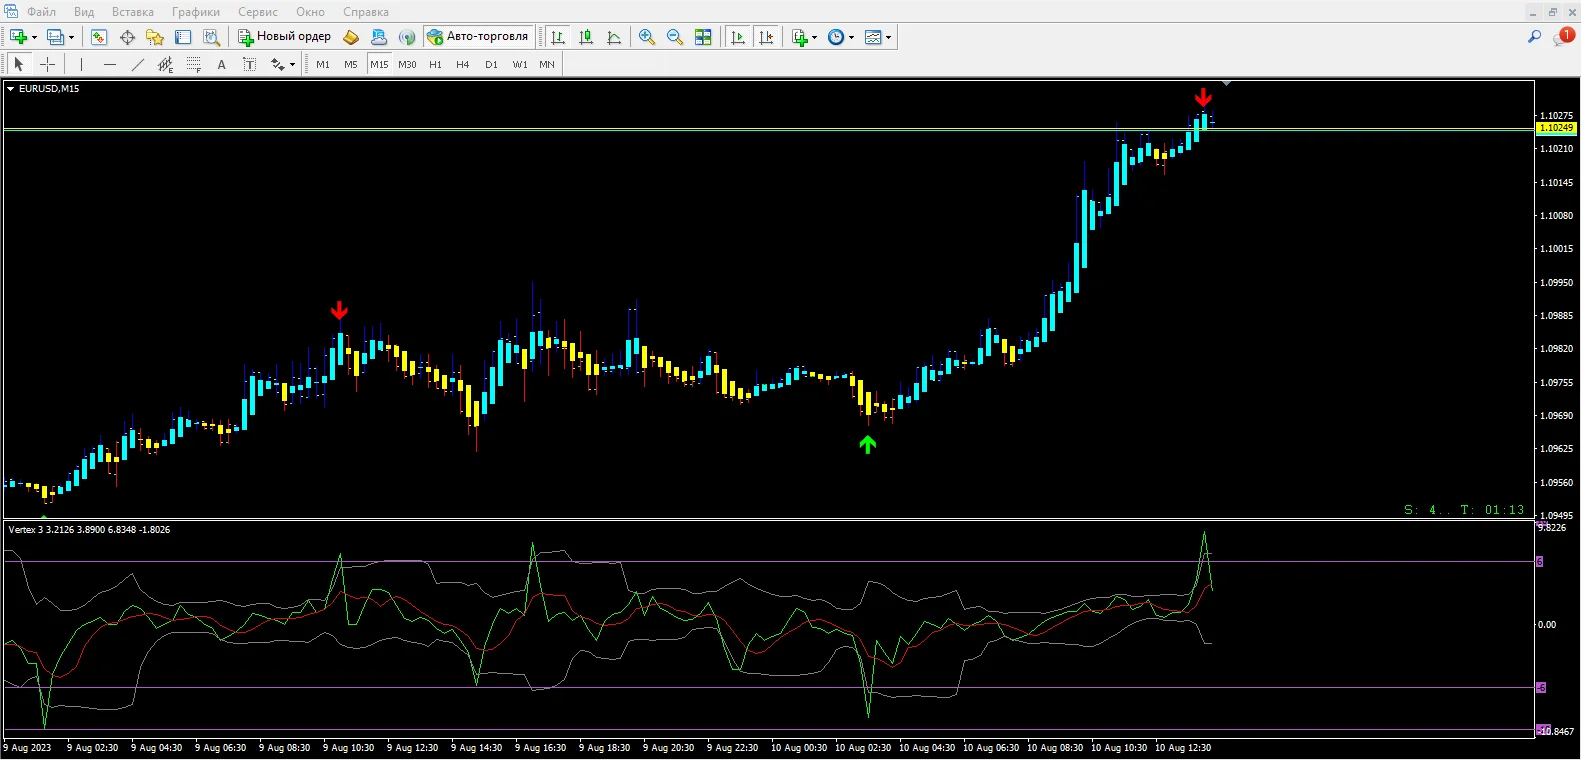Viewport: 1581px width, 761px height.
Task: Select the Fibonacci retracement tool
Action: coord(194,64)
